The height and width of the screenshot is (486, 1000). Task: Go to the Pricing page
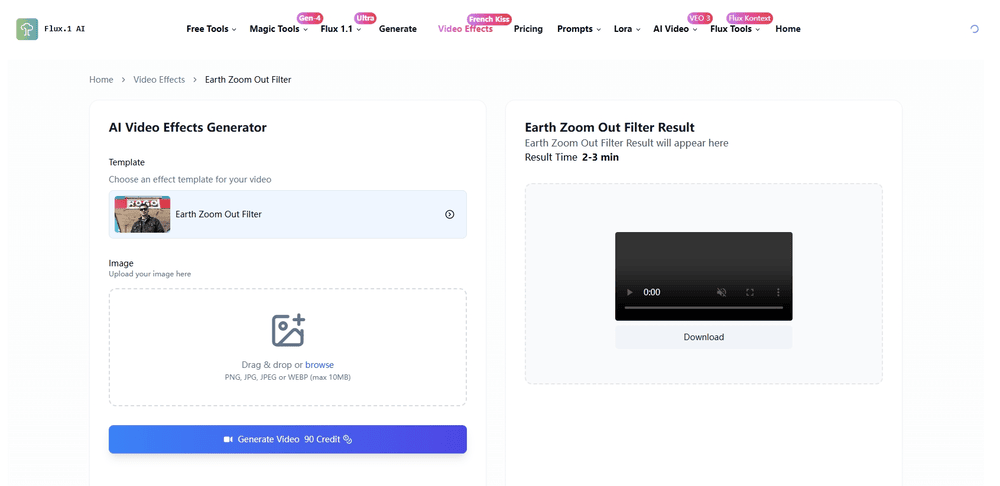[528, 29]
